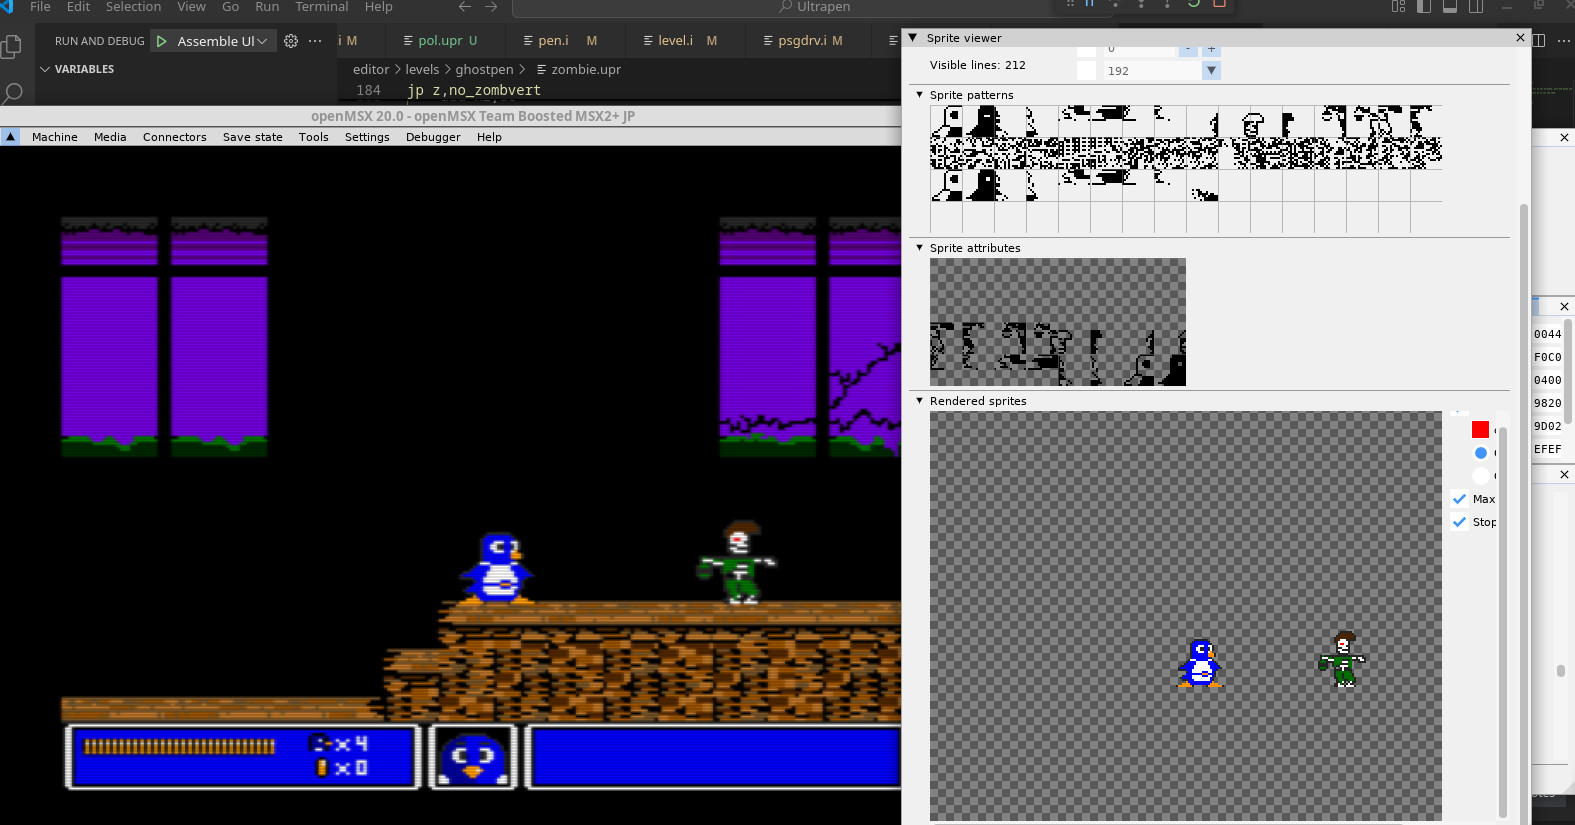Collapse the VARIABLES section
Screen dimensions: 1575x825
tap(45, 69)
